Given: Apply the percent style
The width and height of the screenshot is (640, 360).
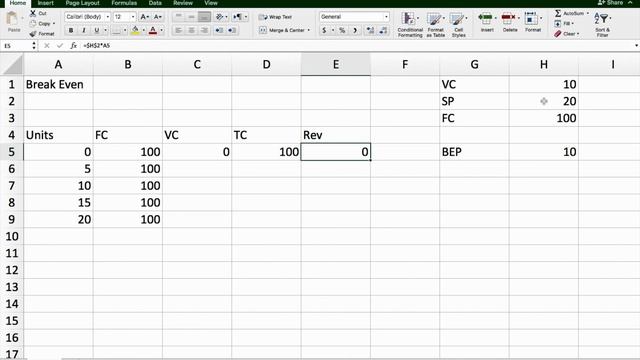Looking at the screenshot, I should point(342,30).
